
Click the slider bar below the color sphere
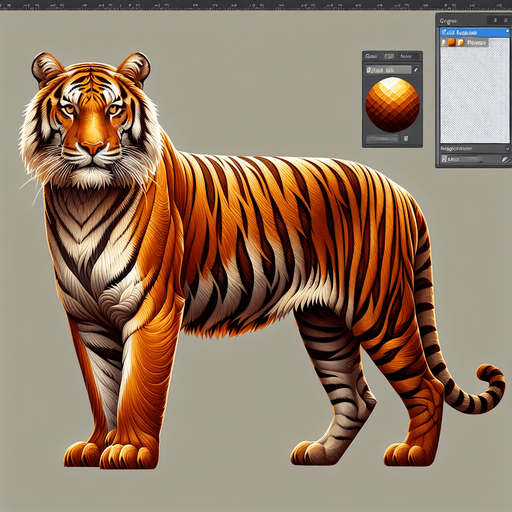coord(382,139)
